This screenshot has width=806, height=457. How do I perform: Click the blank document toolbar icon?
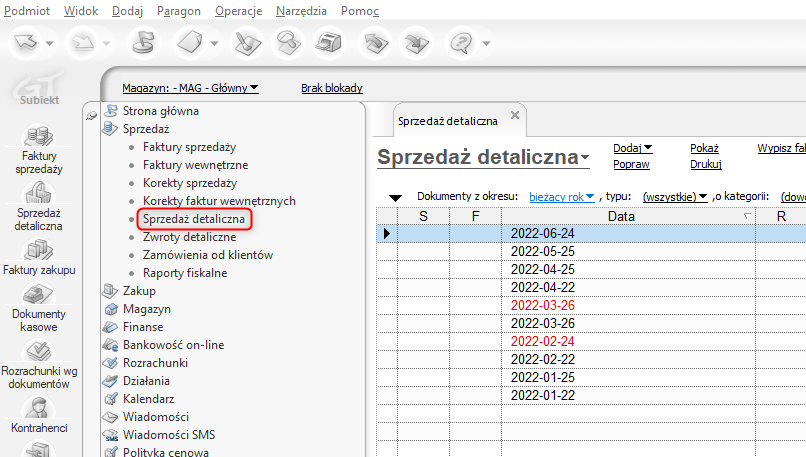(190, 43)
